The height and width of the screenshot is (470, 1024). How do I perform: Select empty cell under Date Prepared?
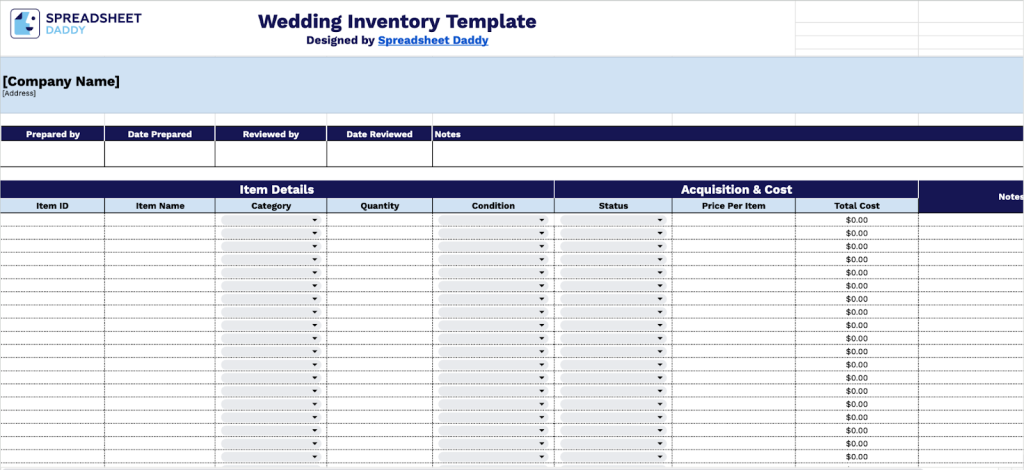[x=159, y=154]
